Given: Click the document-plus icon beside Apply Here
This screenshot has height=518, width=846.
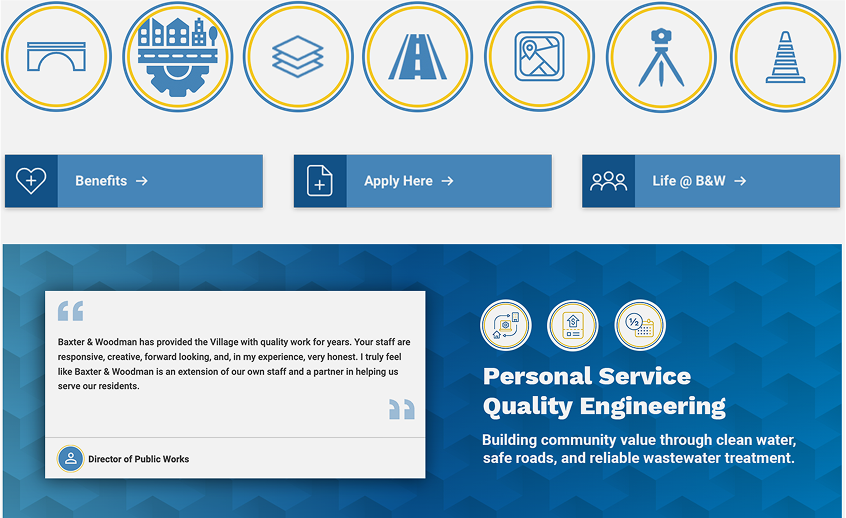Looking at the screenshot, I should 320,181.
